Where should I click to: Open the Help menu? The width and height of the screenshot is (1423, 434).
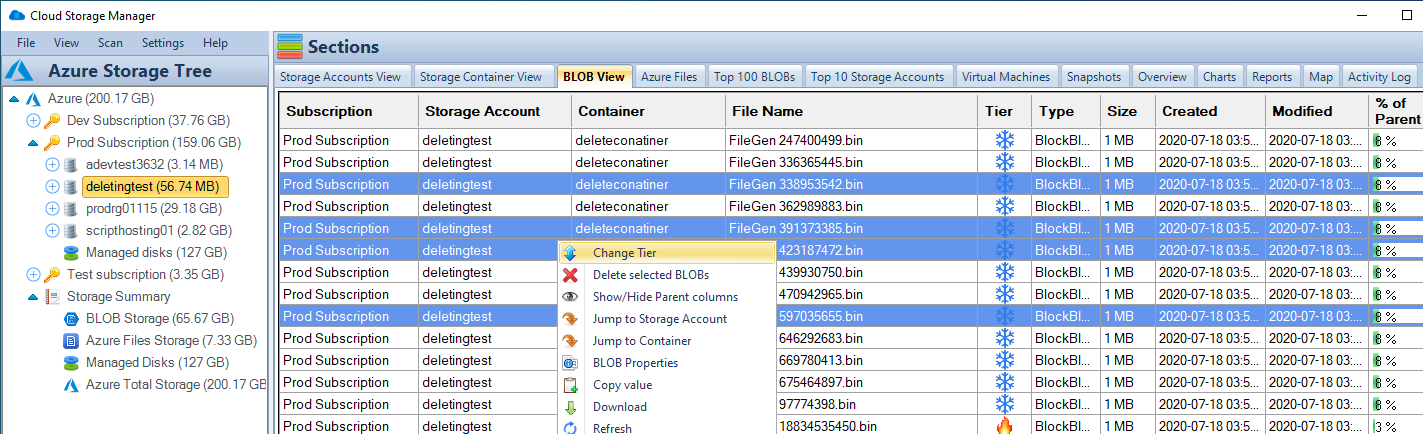point(215,43)
